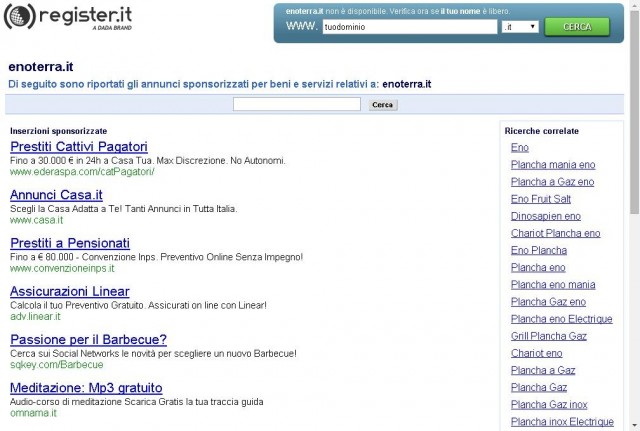Open the Prestiti a Pensionati ad link
Viewport: 640px width, 431px height.
pyautogui.click(x=70, y=243)
